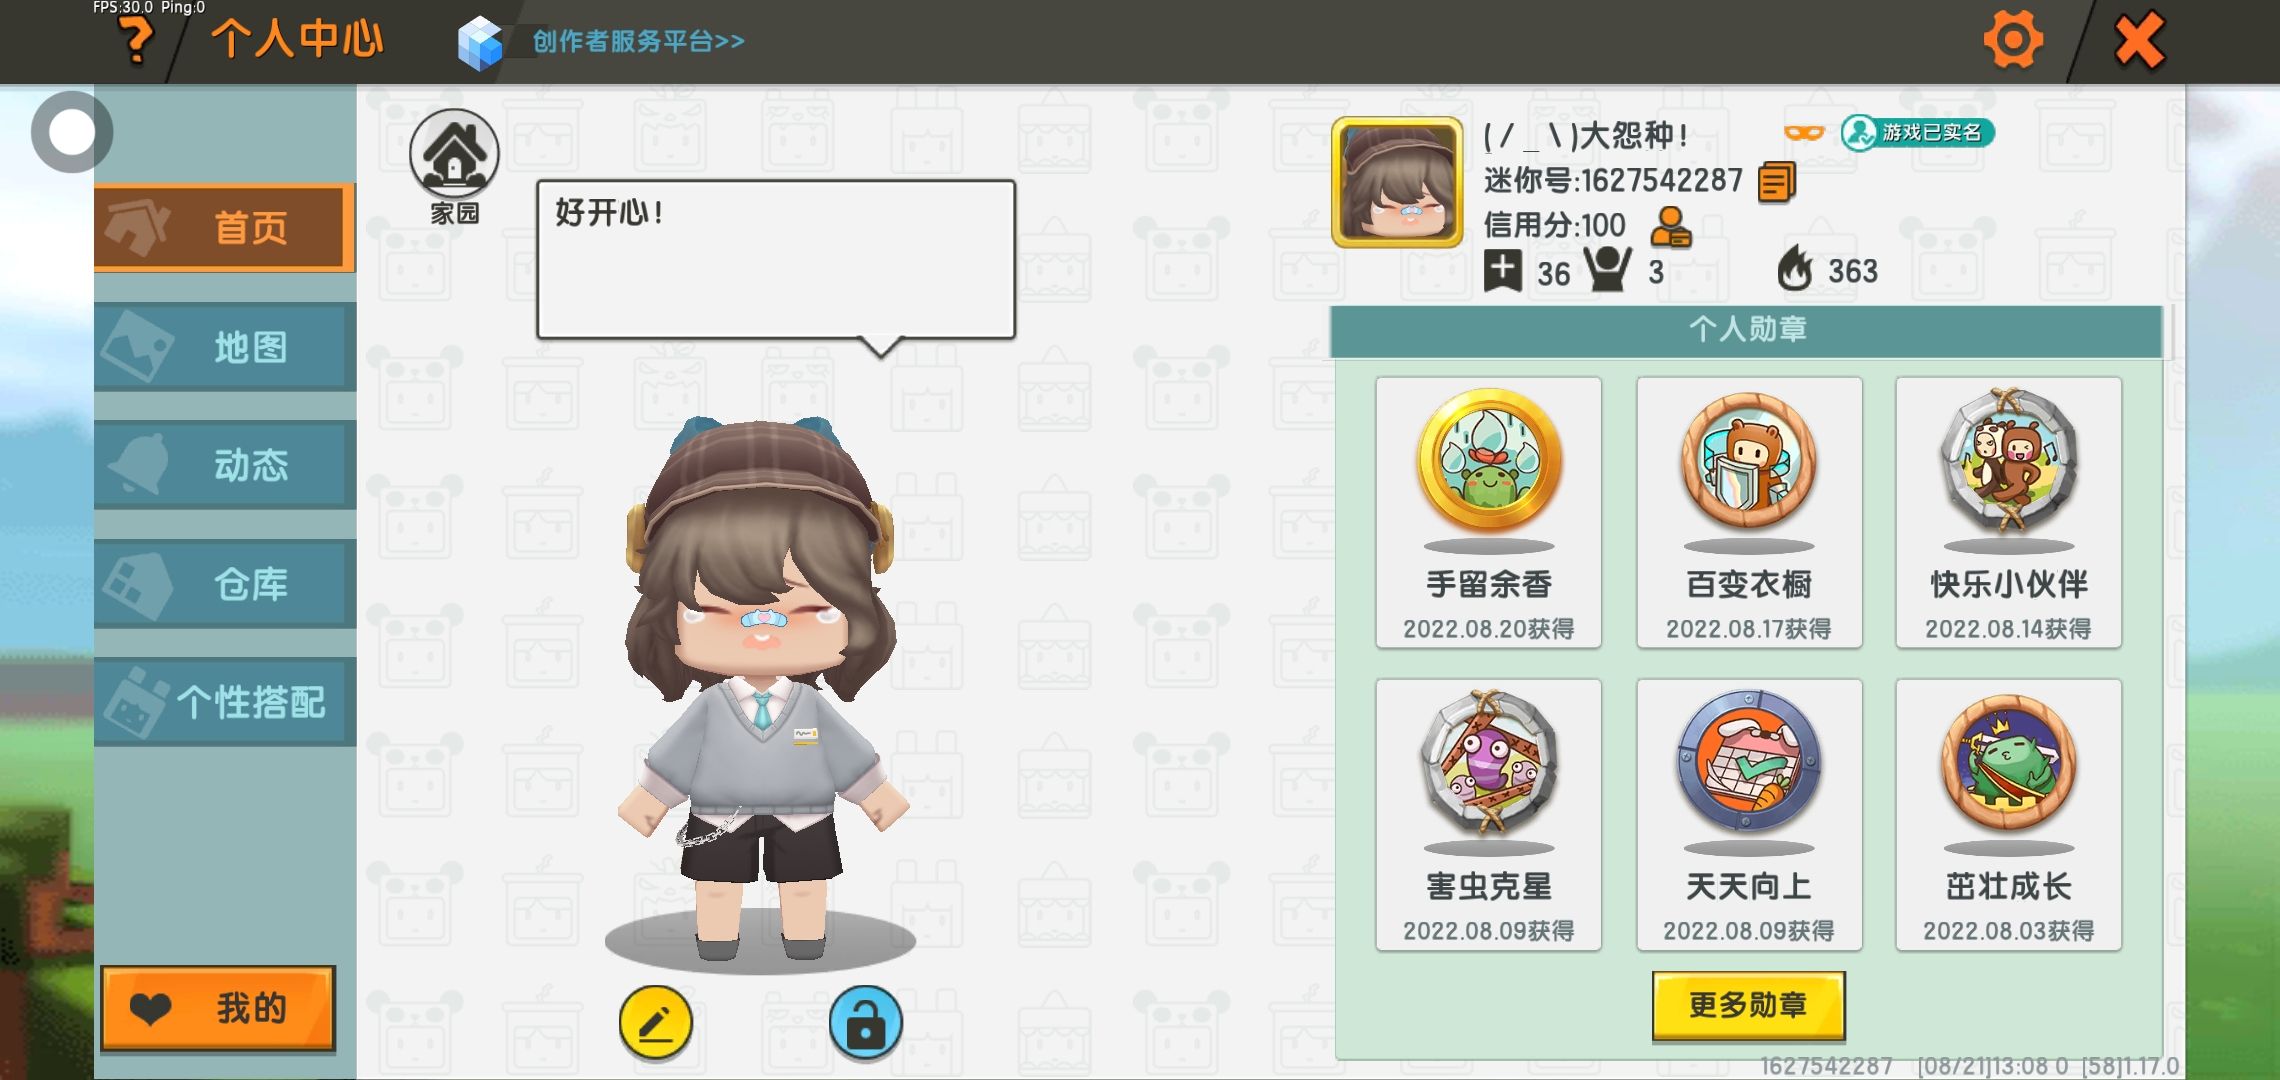The image size is (2280, 1080).
Task: Click the 更多勋章 button
Action: coord(1748,1005)
